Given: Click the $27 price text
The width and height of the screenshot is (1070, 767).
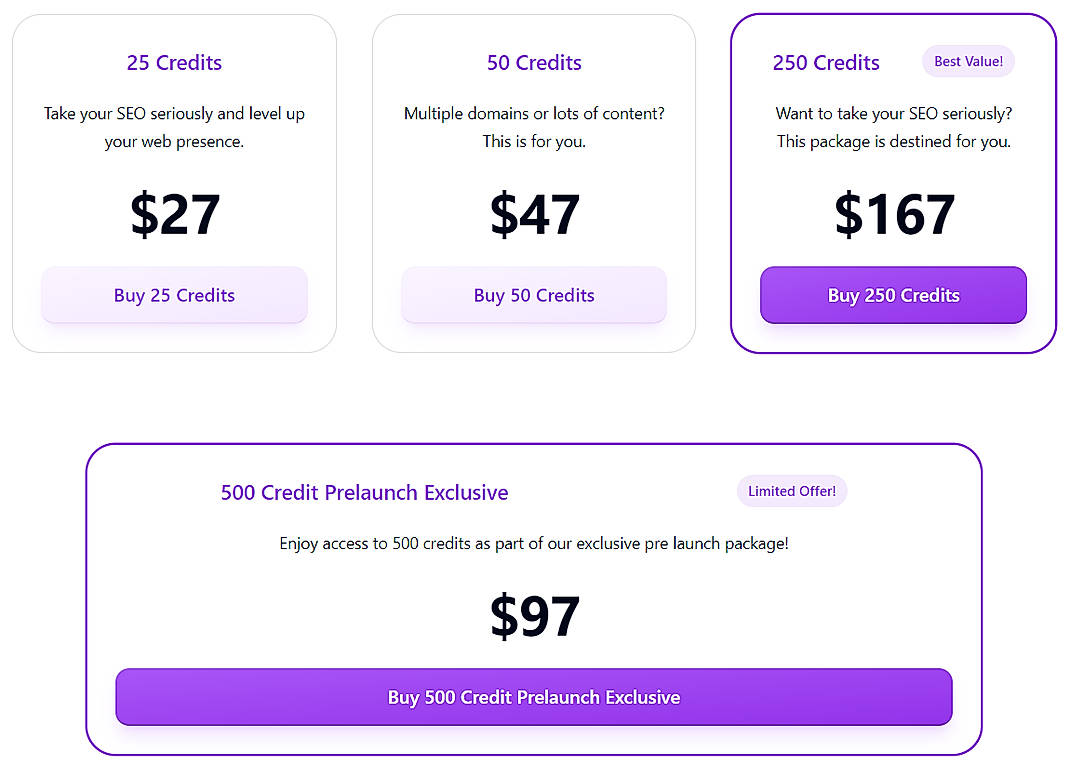Looking at the screenshot, I should pyautogui.click(x=174, y=214).
